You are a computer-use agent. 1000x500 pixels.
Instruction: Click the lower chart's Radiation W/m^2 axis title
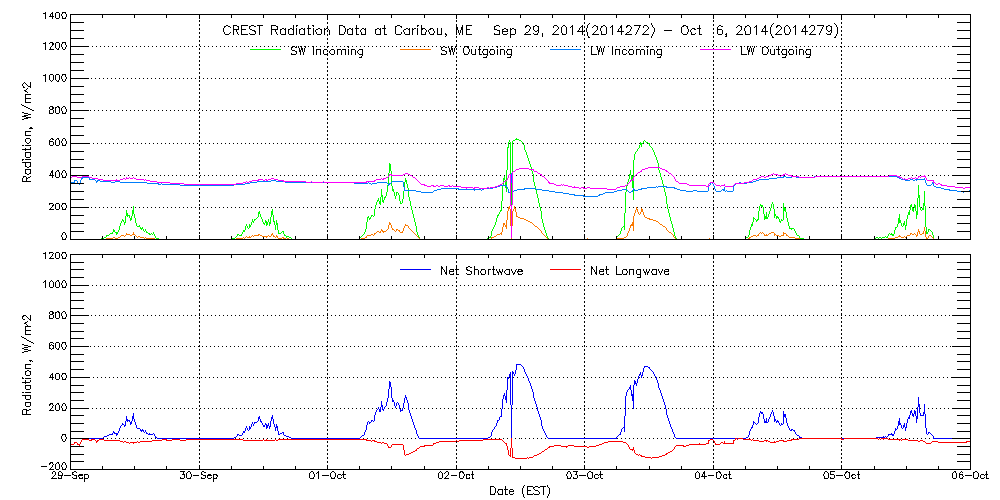coord(28,360)
